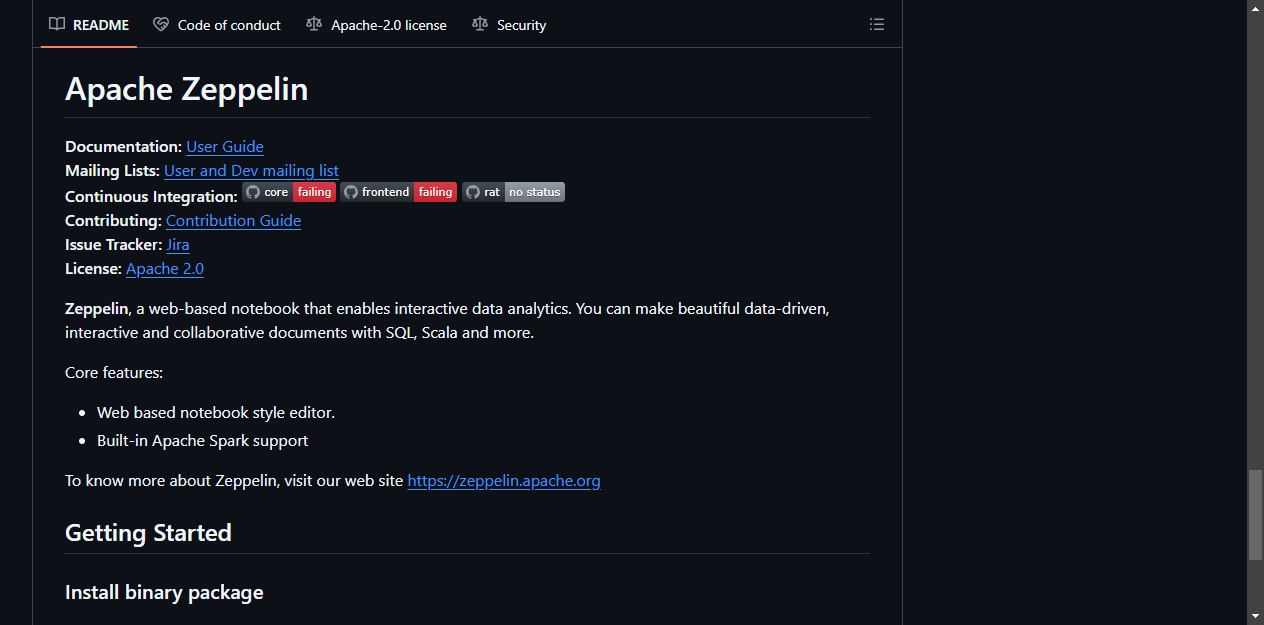Screen dimensions: 1264x625
Task: Click the Apache Zeppelin heading
Action: tap(186, 89)
